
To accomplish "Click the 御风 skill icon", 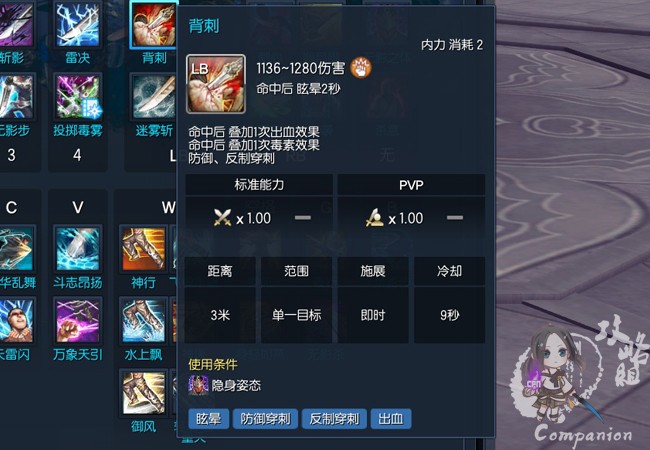I will [143, 392].
